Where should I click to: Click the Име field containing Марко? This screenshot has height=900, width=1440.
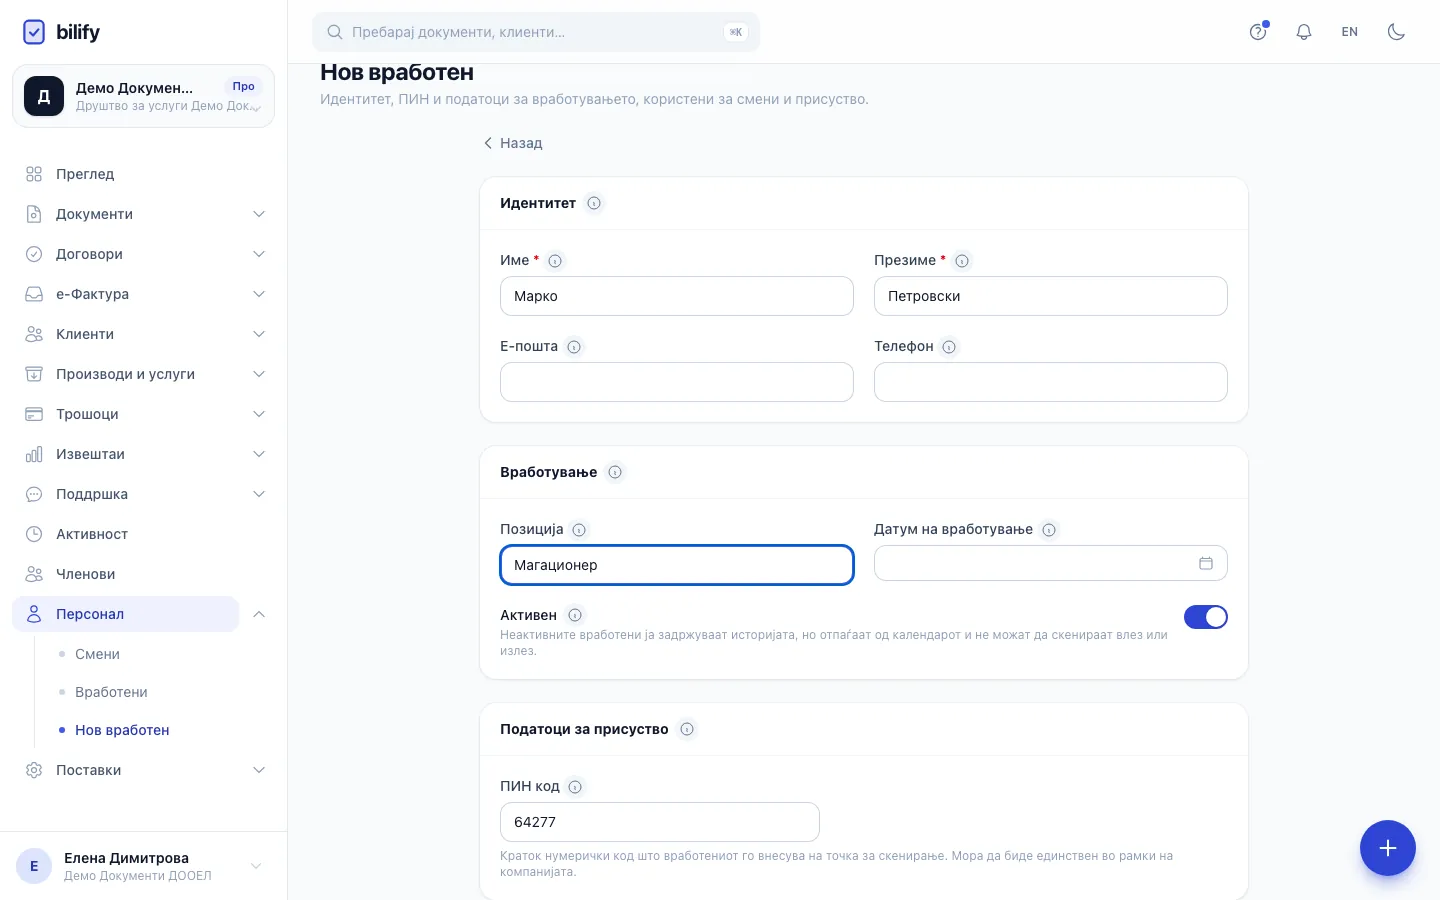click(x=677, y=296)
